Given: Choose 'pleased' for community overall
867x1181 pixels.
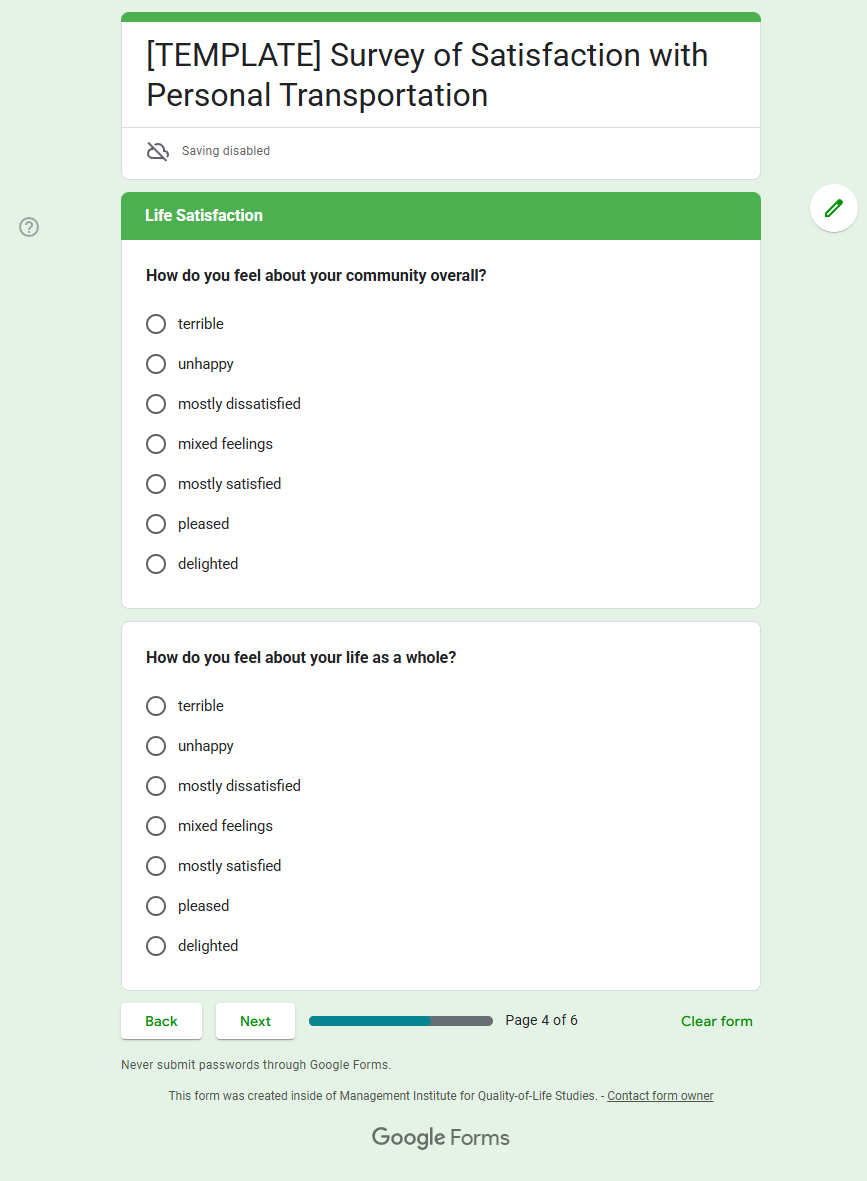Looking at the screenshot, I should point(156,524).
